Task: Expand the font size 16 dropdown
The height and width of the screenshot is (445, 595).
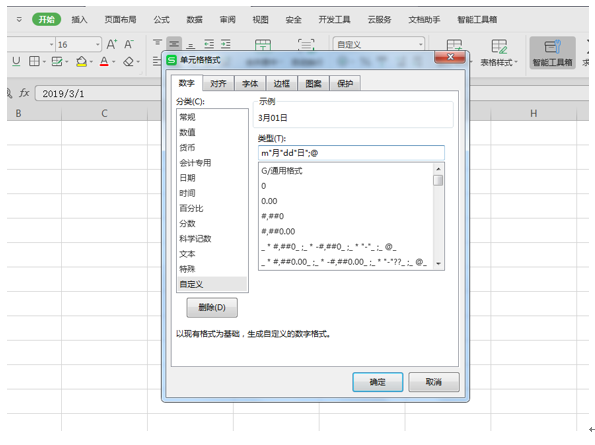Action: point(98,45)
